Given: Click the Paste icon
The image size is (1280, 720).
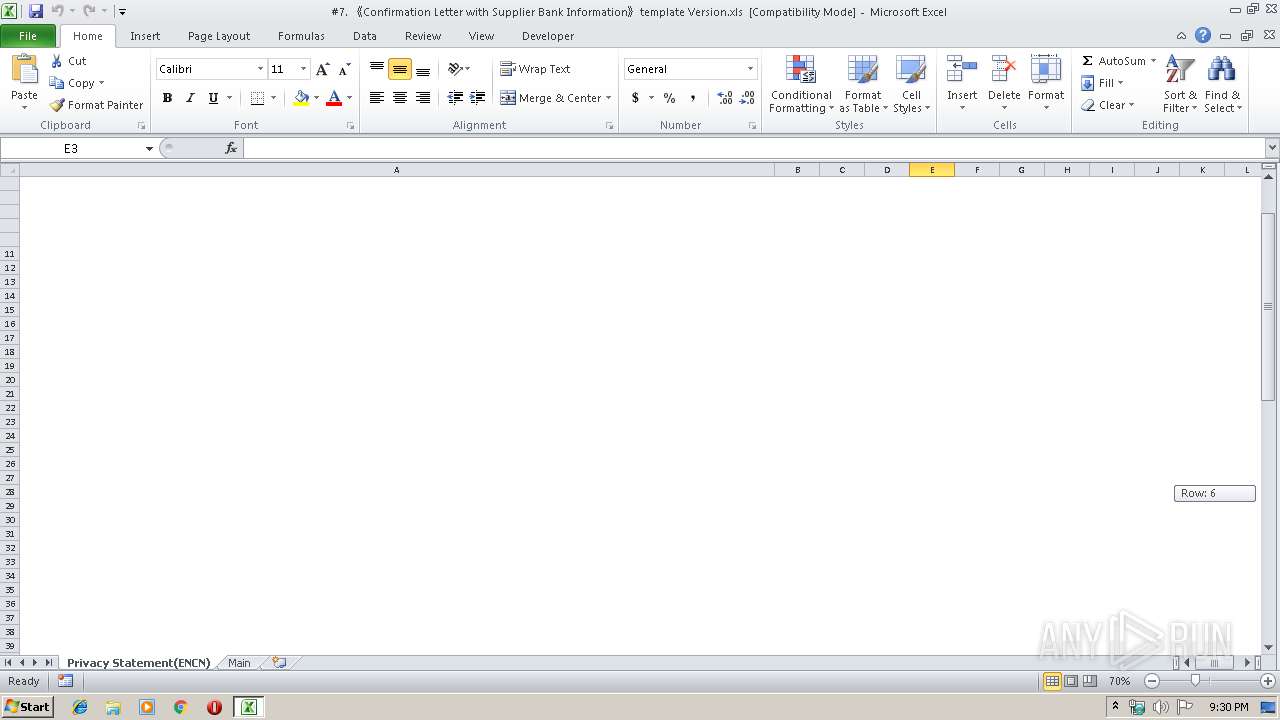Looking at the screenshot, I should (24, 70).
